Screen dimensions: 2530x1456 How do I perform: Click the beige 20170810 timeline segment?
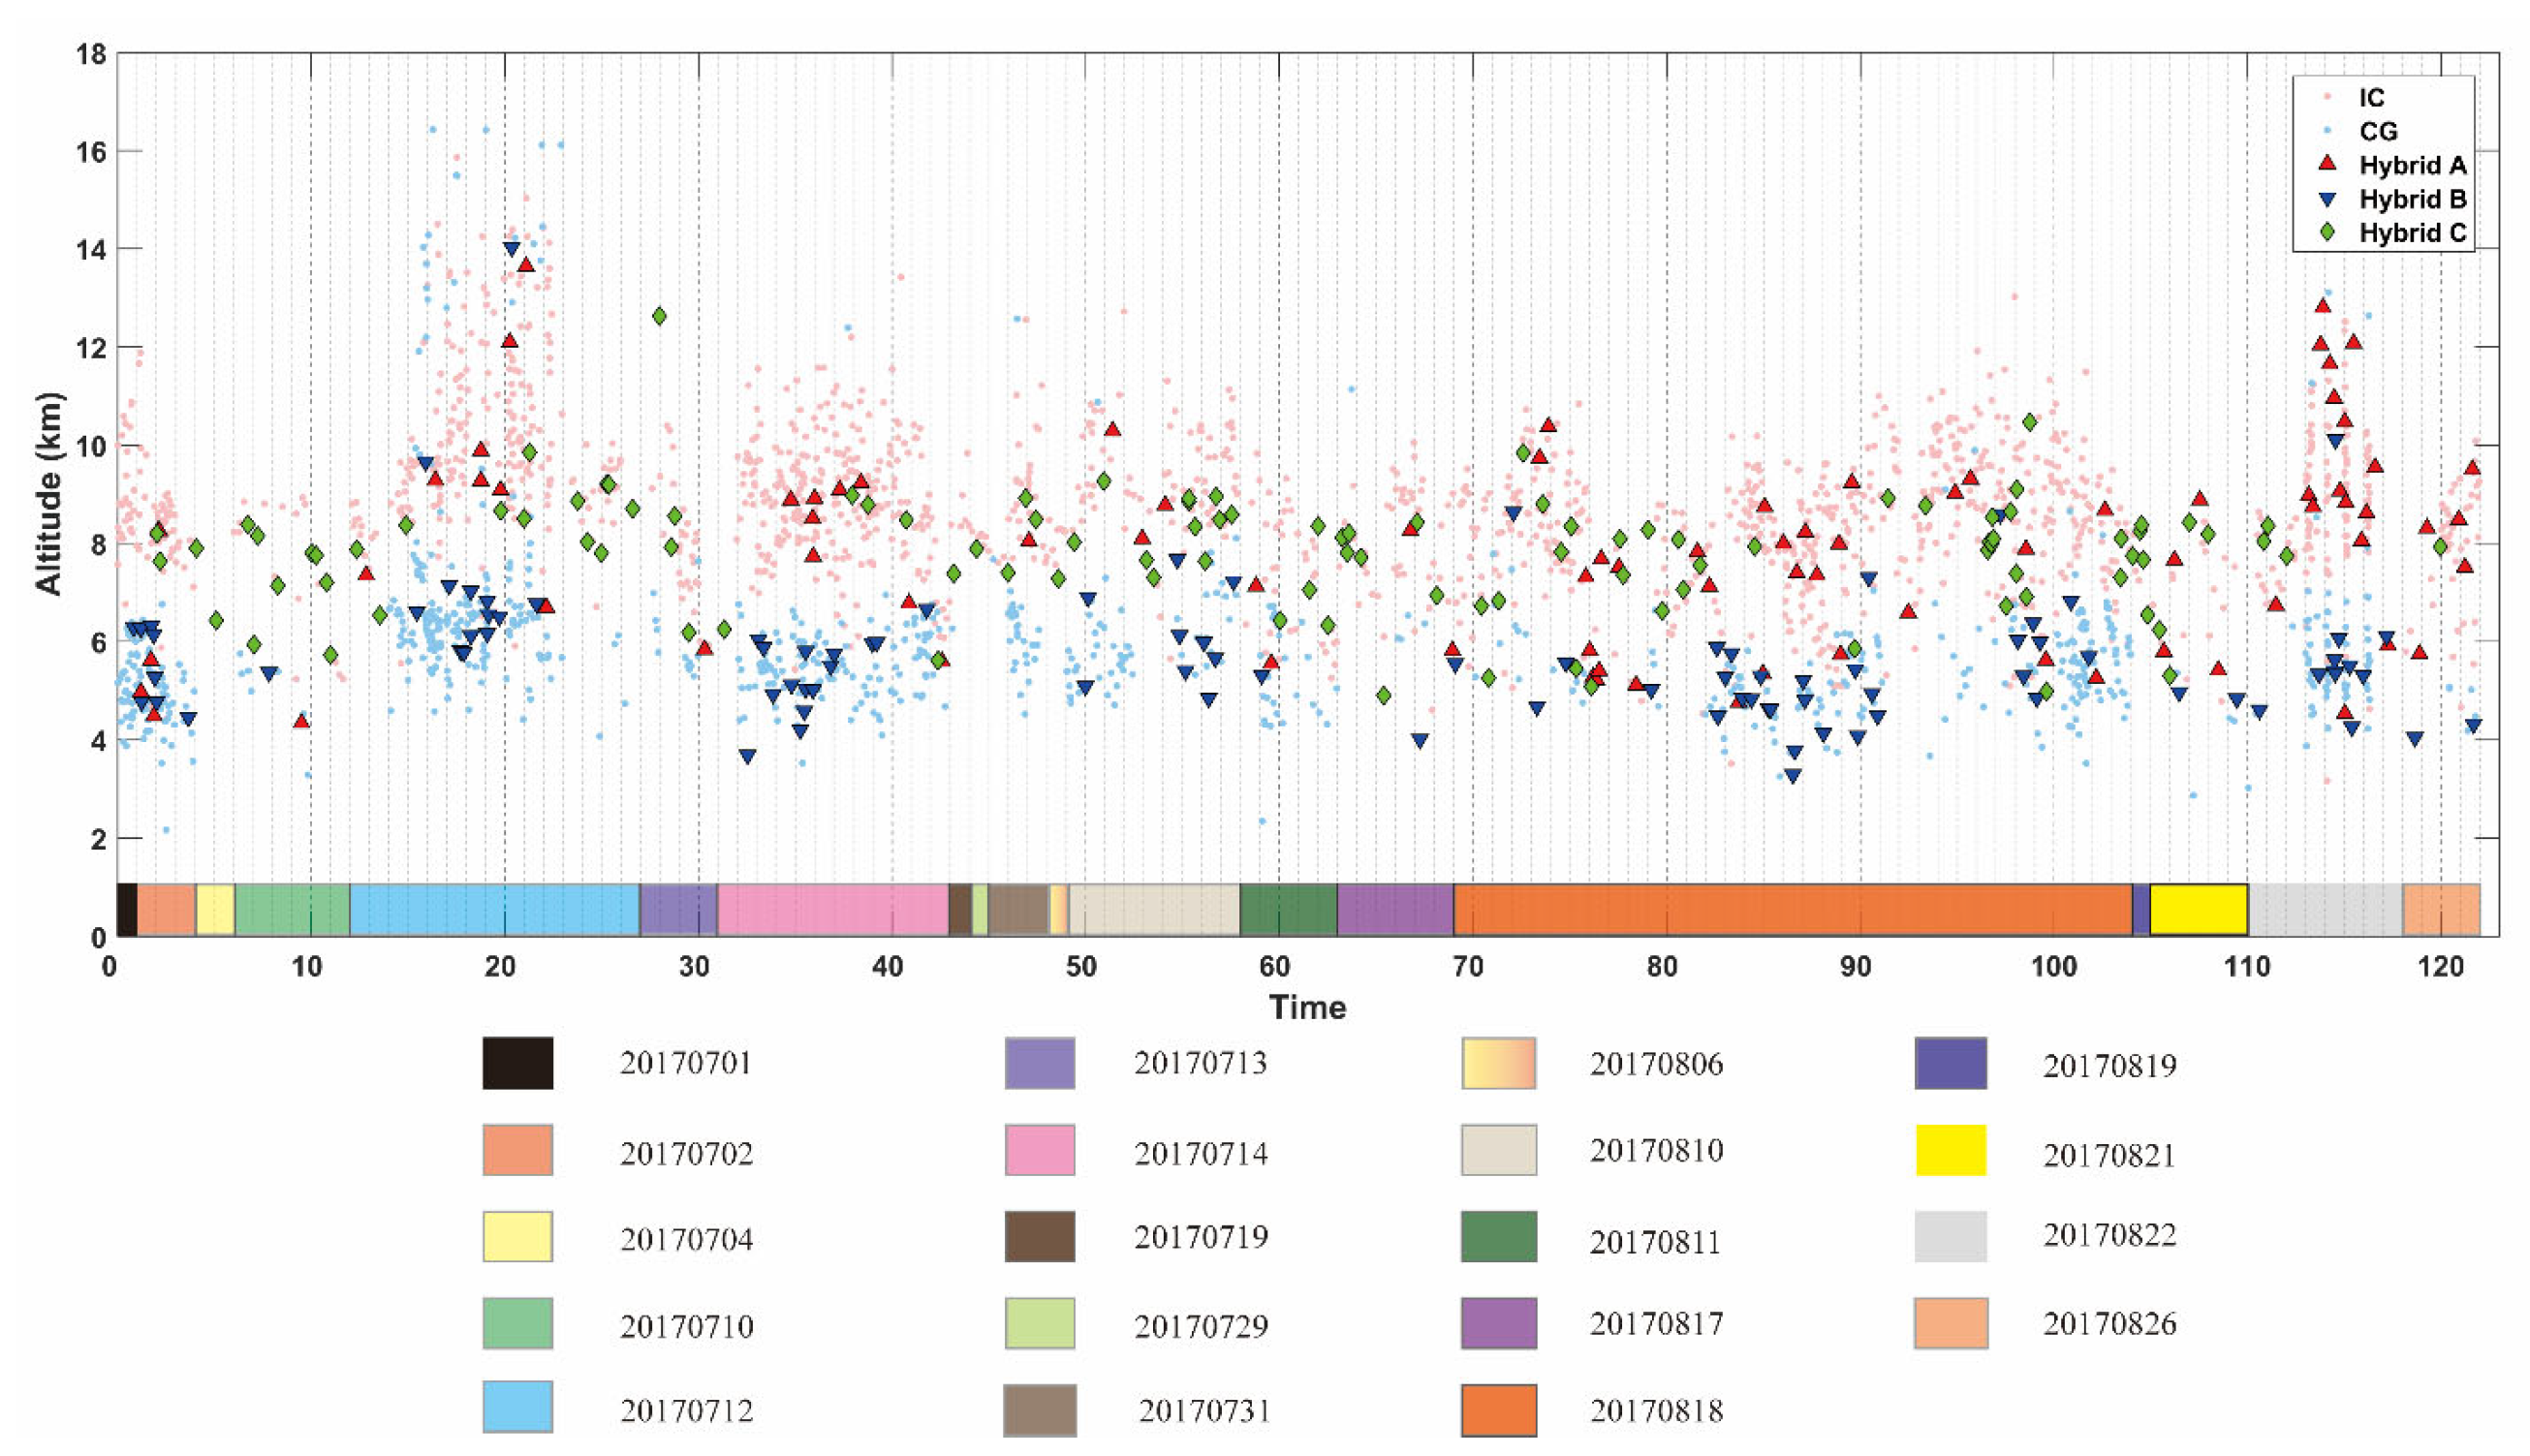point(1154,910)
